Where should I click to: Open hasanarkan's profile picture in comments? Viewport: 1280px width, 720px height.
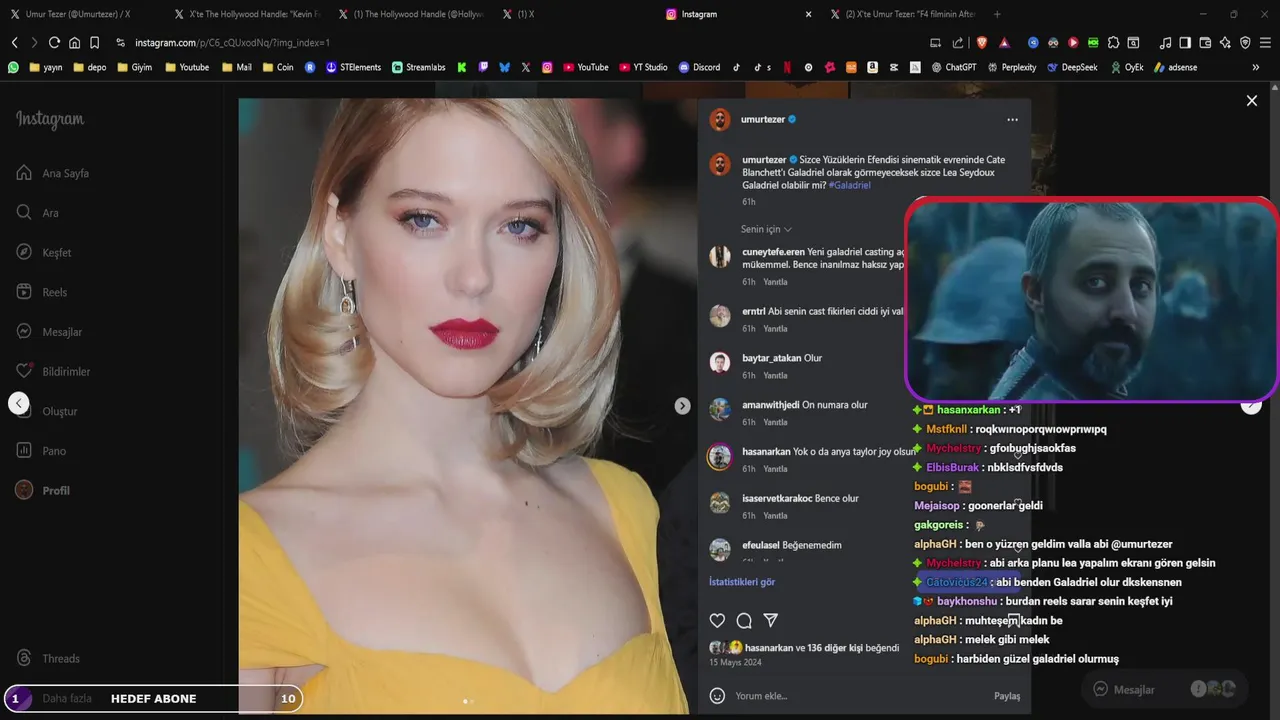coord(719,457)
